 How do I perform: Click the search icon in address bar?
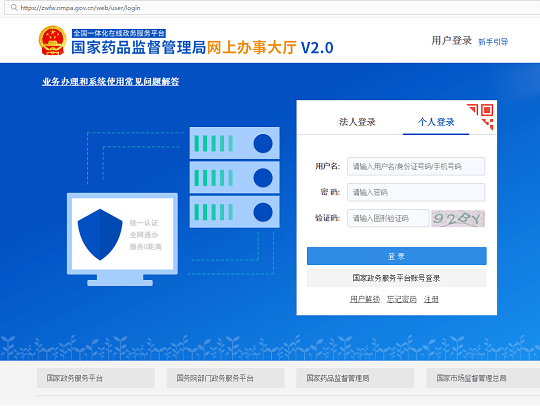[14, 7]
